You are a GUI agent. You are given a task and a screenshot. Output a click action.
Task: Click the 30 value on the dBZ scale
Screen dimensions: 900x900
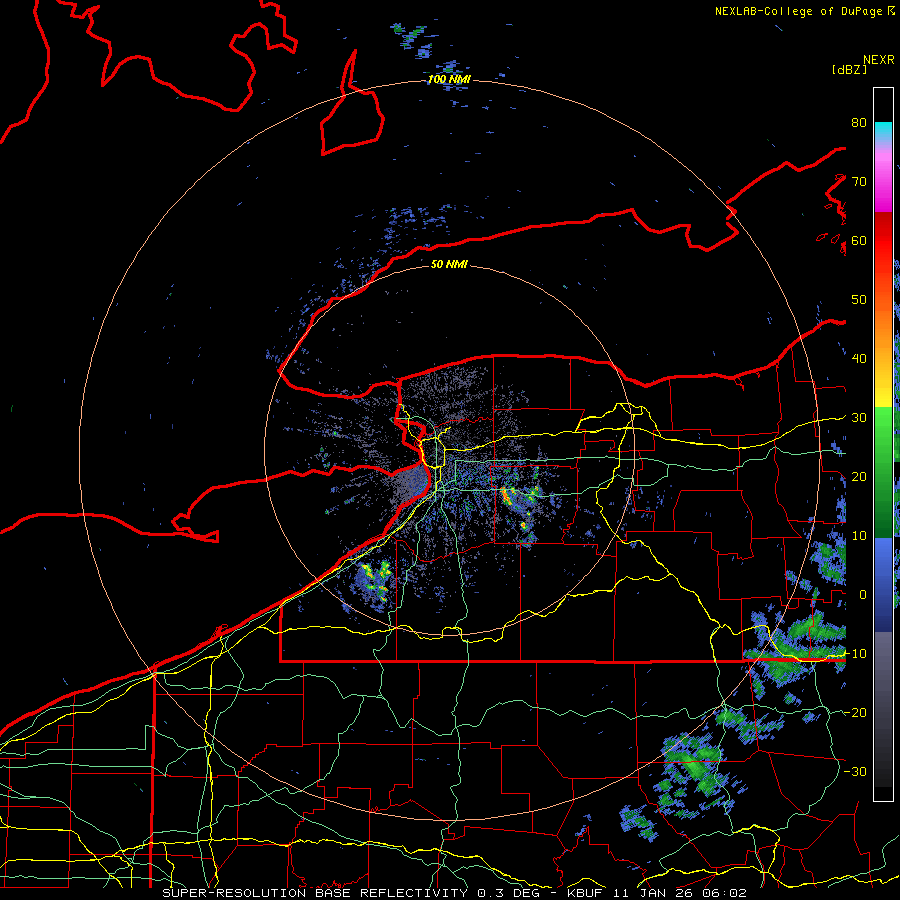tap(859, 418)
